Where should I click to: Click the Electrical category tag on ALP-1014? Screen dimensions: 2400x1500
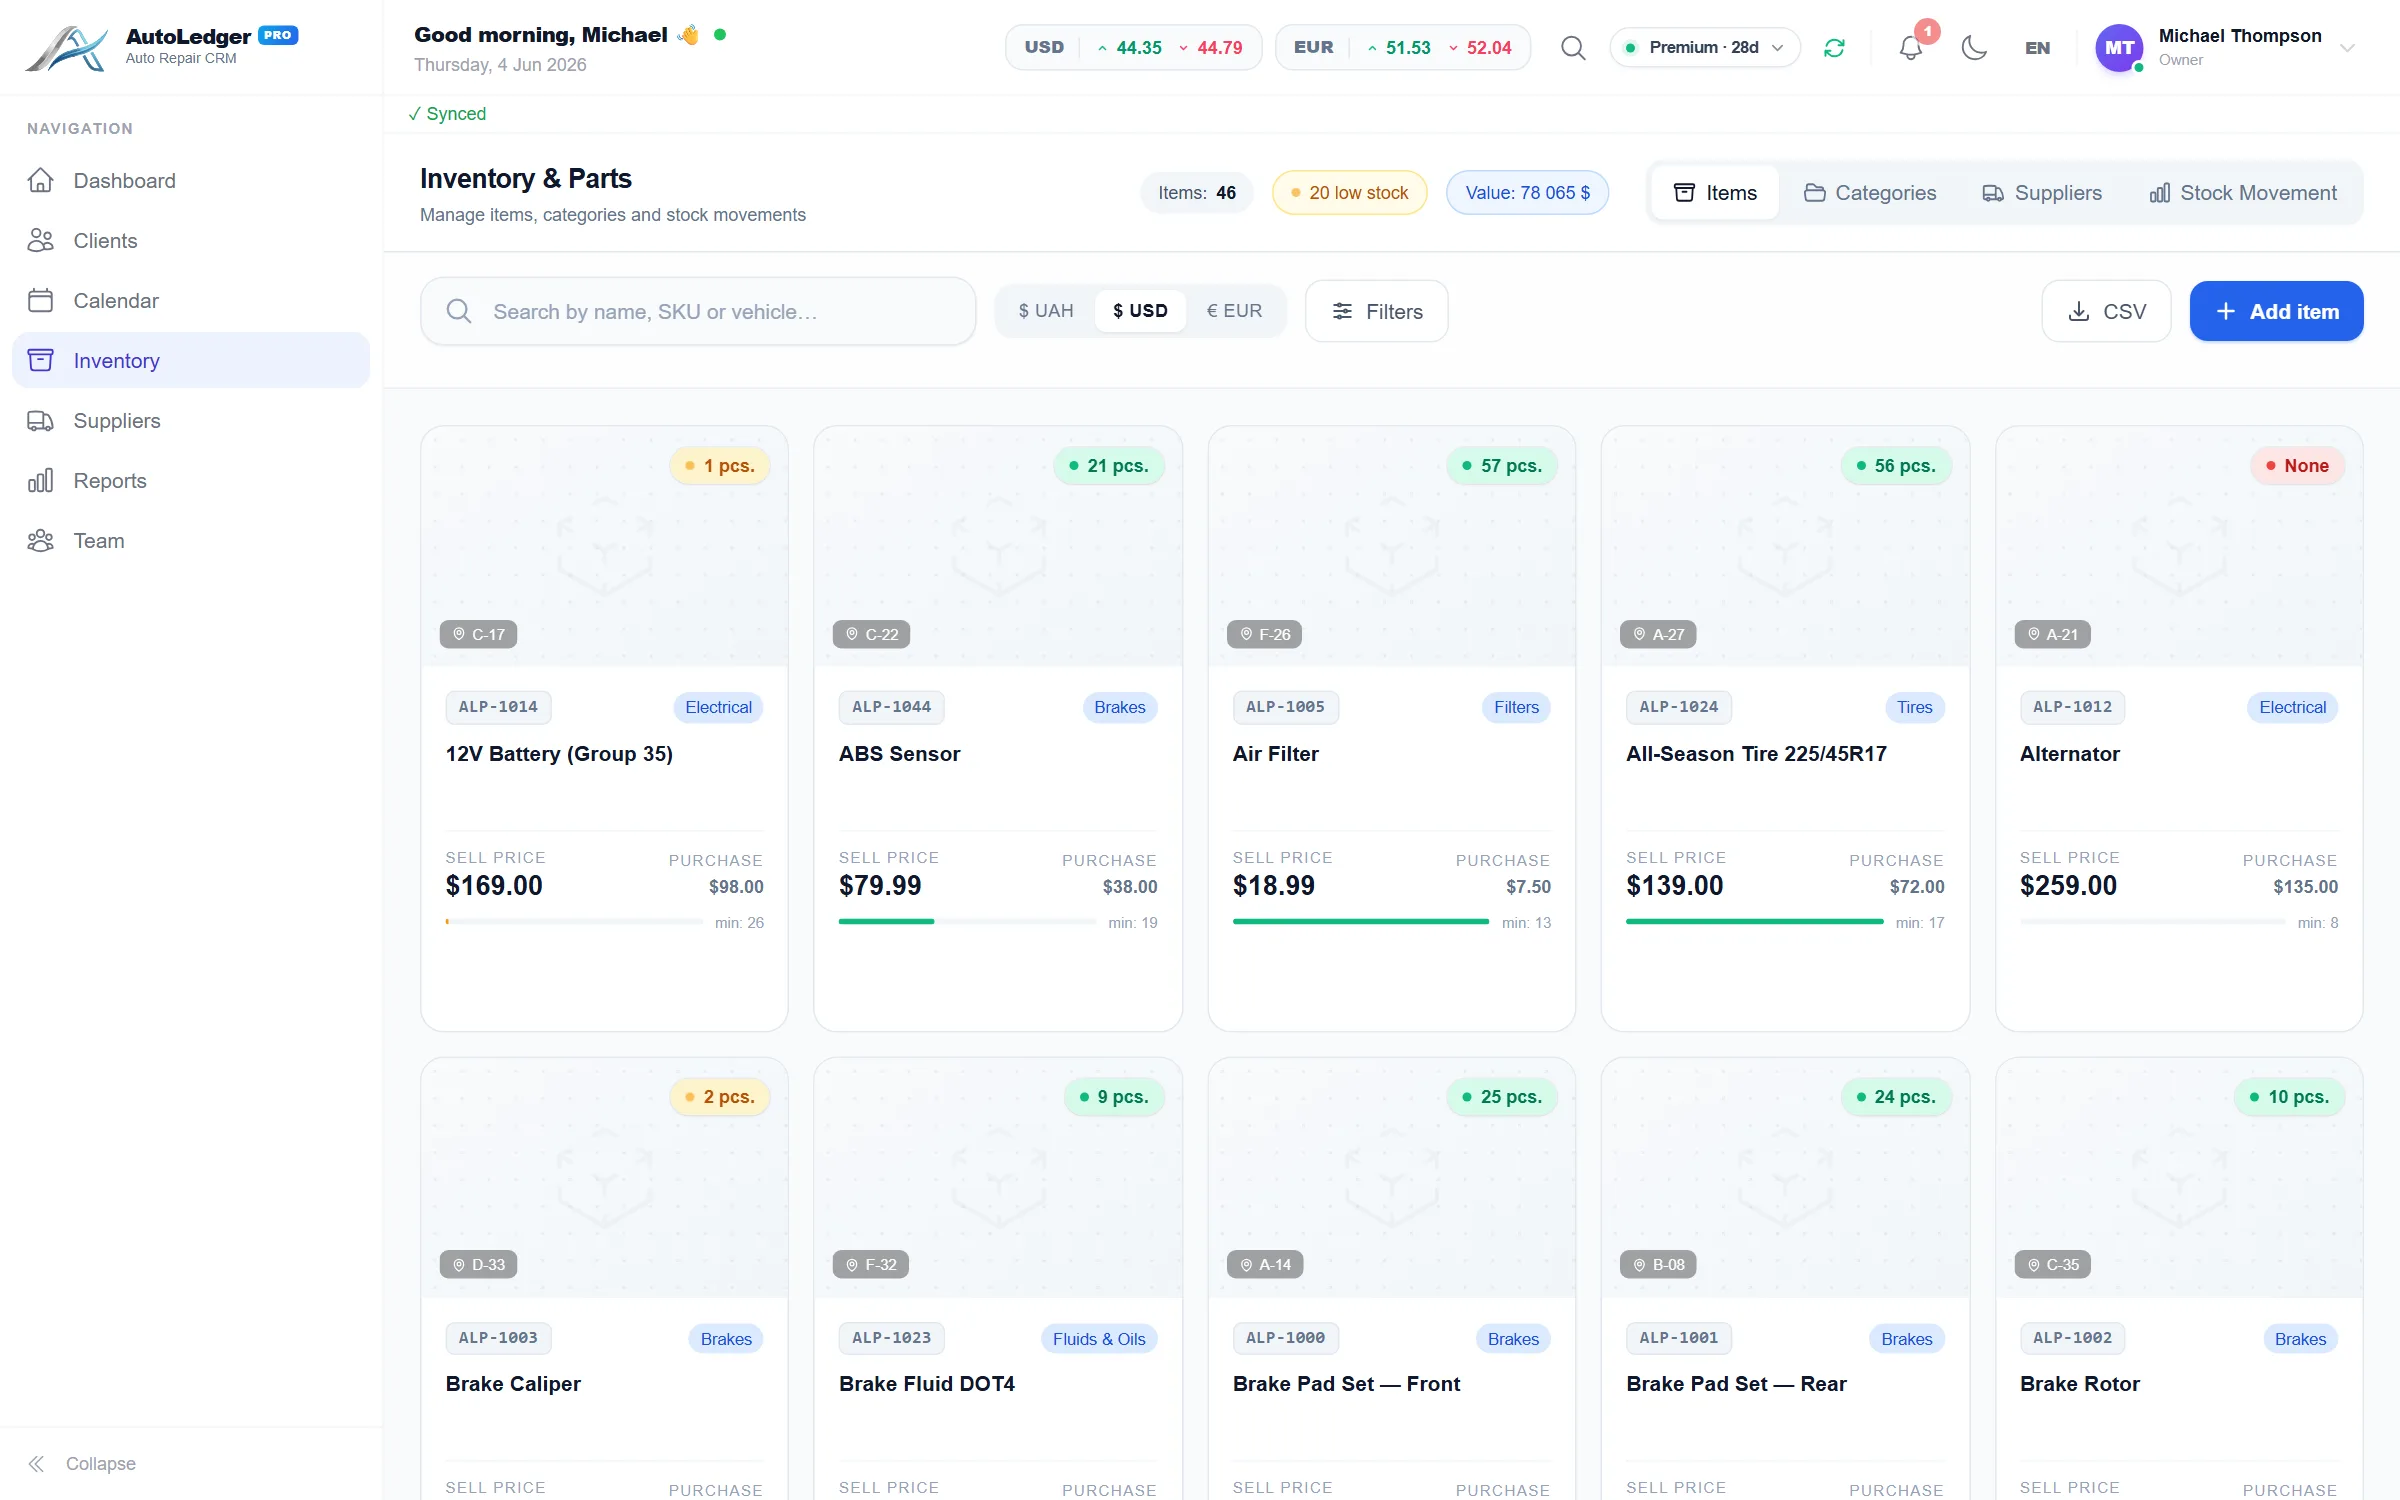click(718, 707)
